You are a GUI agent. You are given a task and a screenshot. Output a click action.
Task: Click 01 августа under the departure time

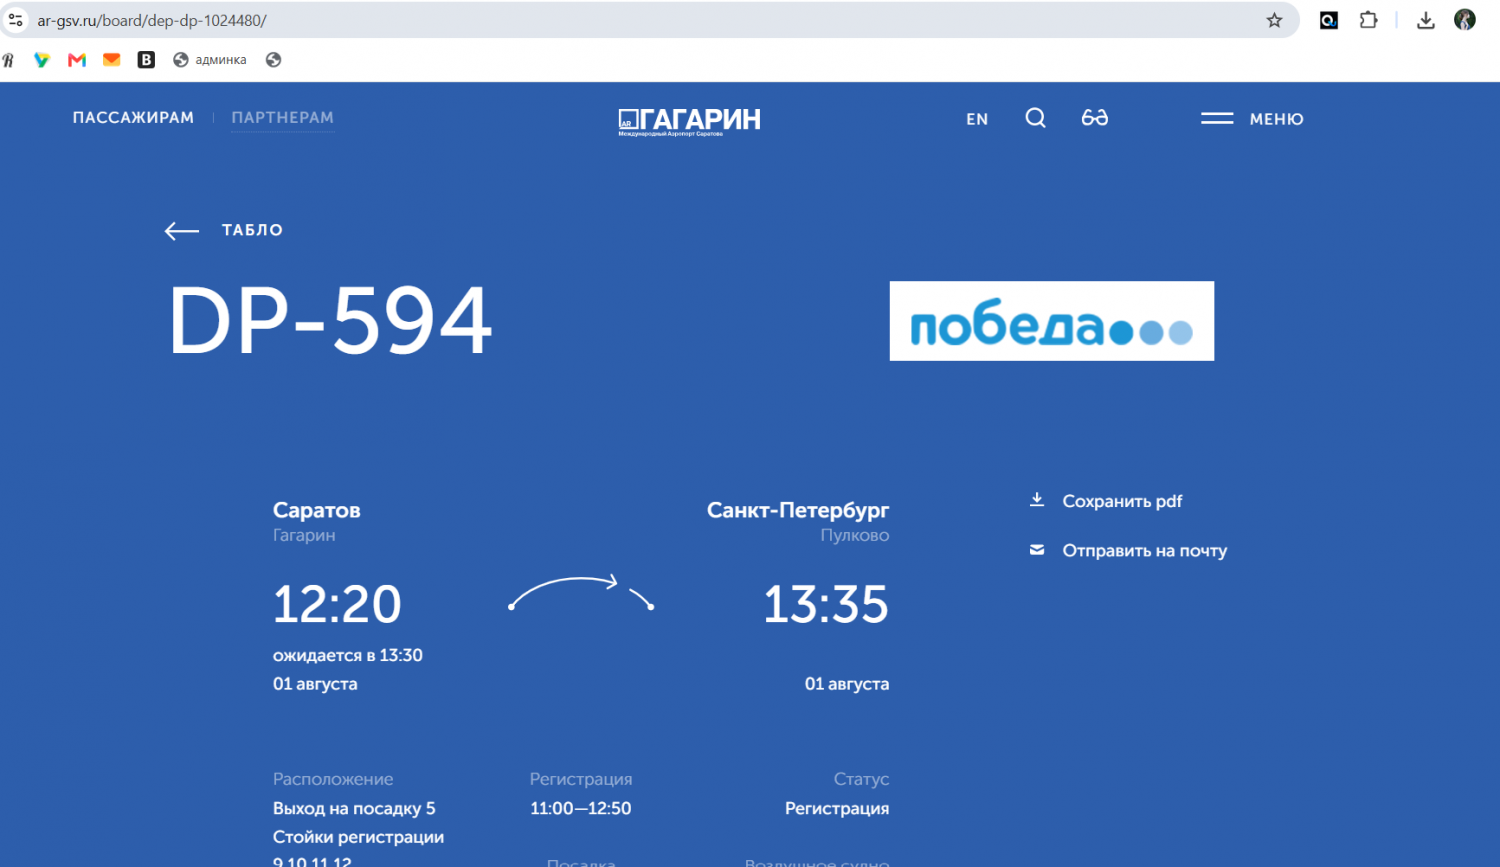click(315, 684)
